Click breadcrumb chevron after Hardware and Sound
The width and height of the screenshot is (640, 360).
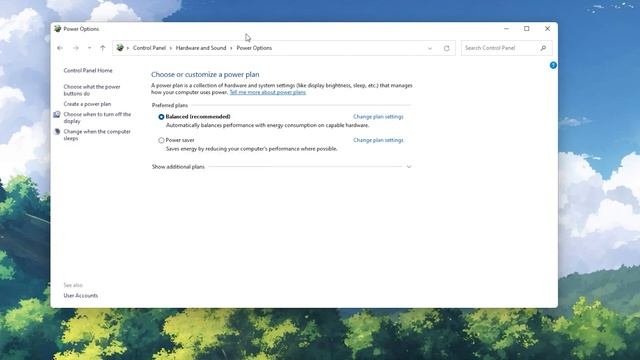coord(231,48)
